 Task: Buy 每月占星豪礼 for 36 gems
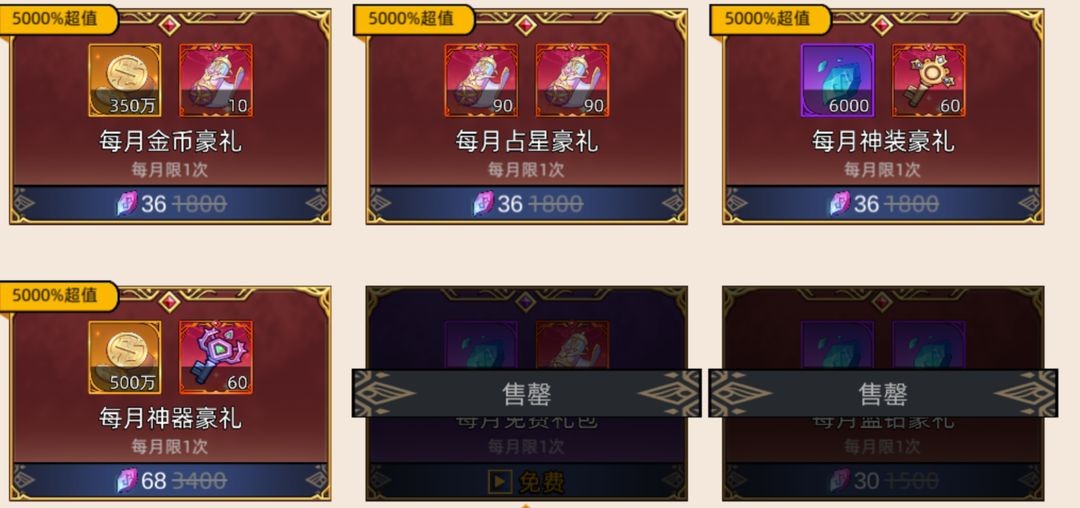point(526,204)
